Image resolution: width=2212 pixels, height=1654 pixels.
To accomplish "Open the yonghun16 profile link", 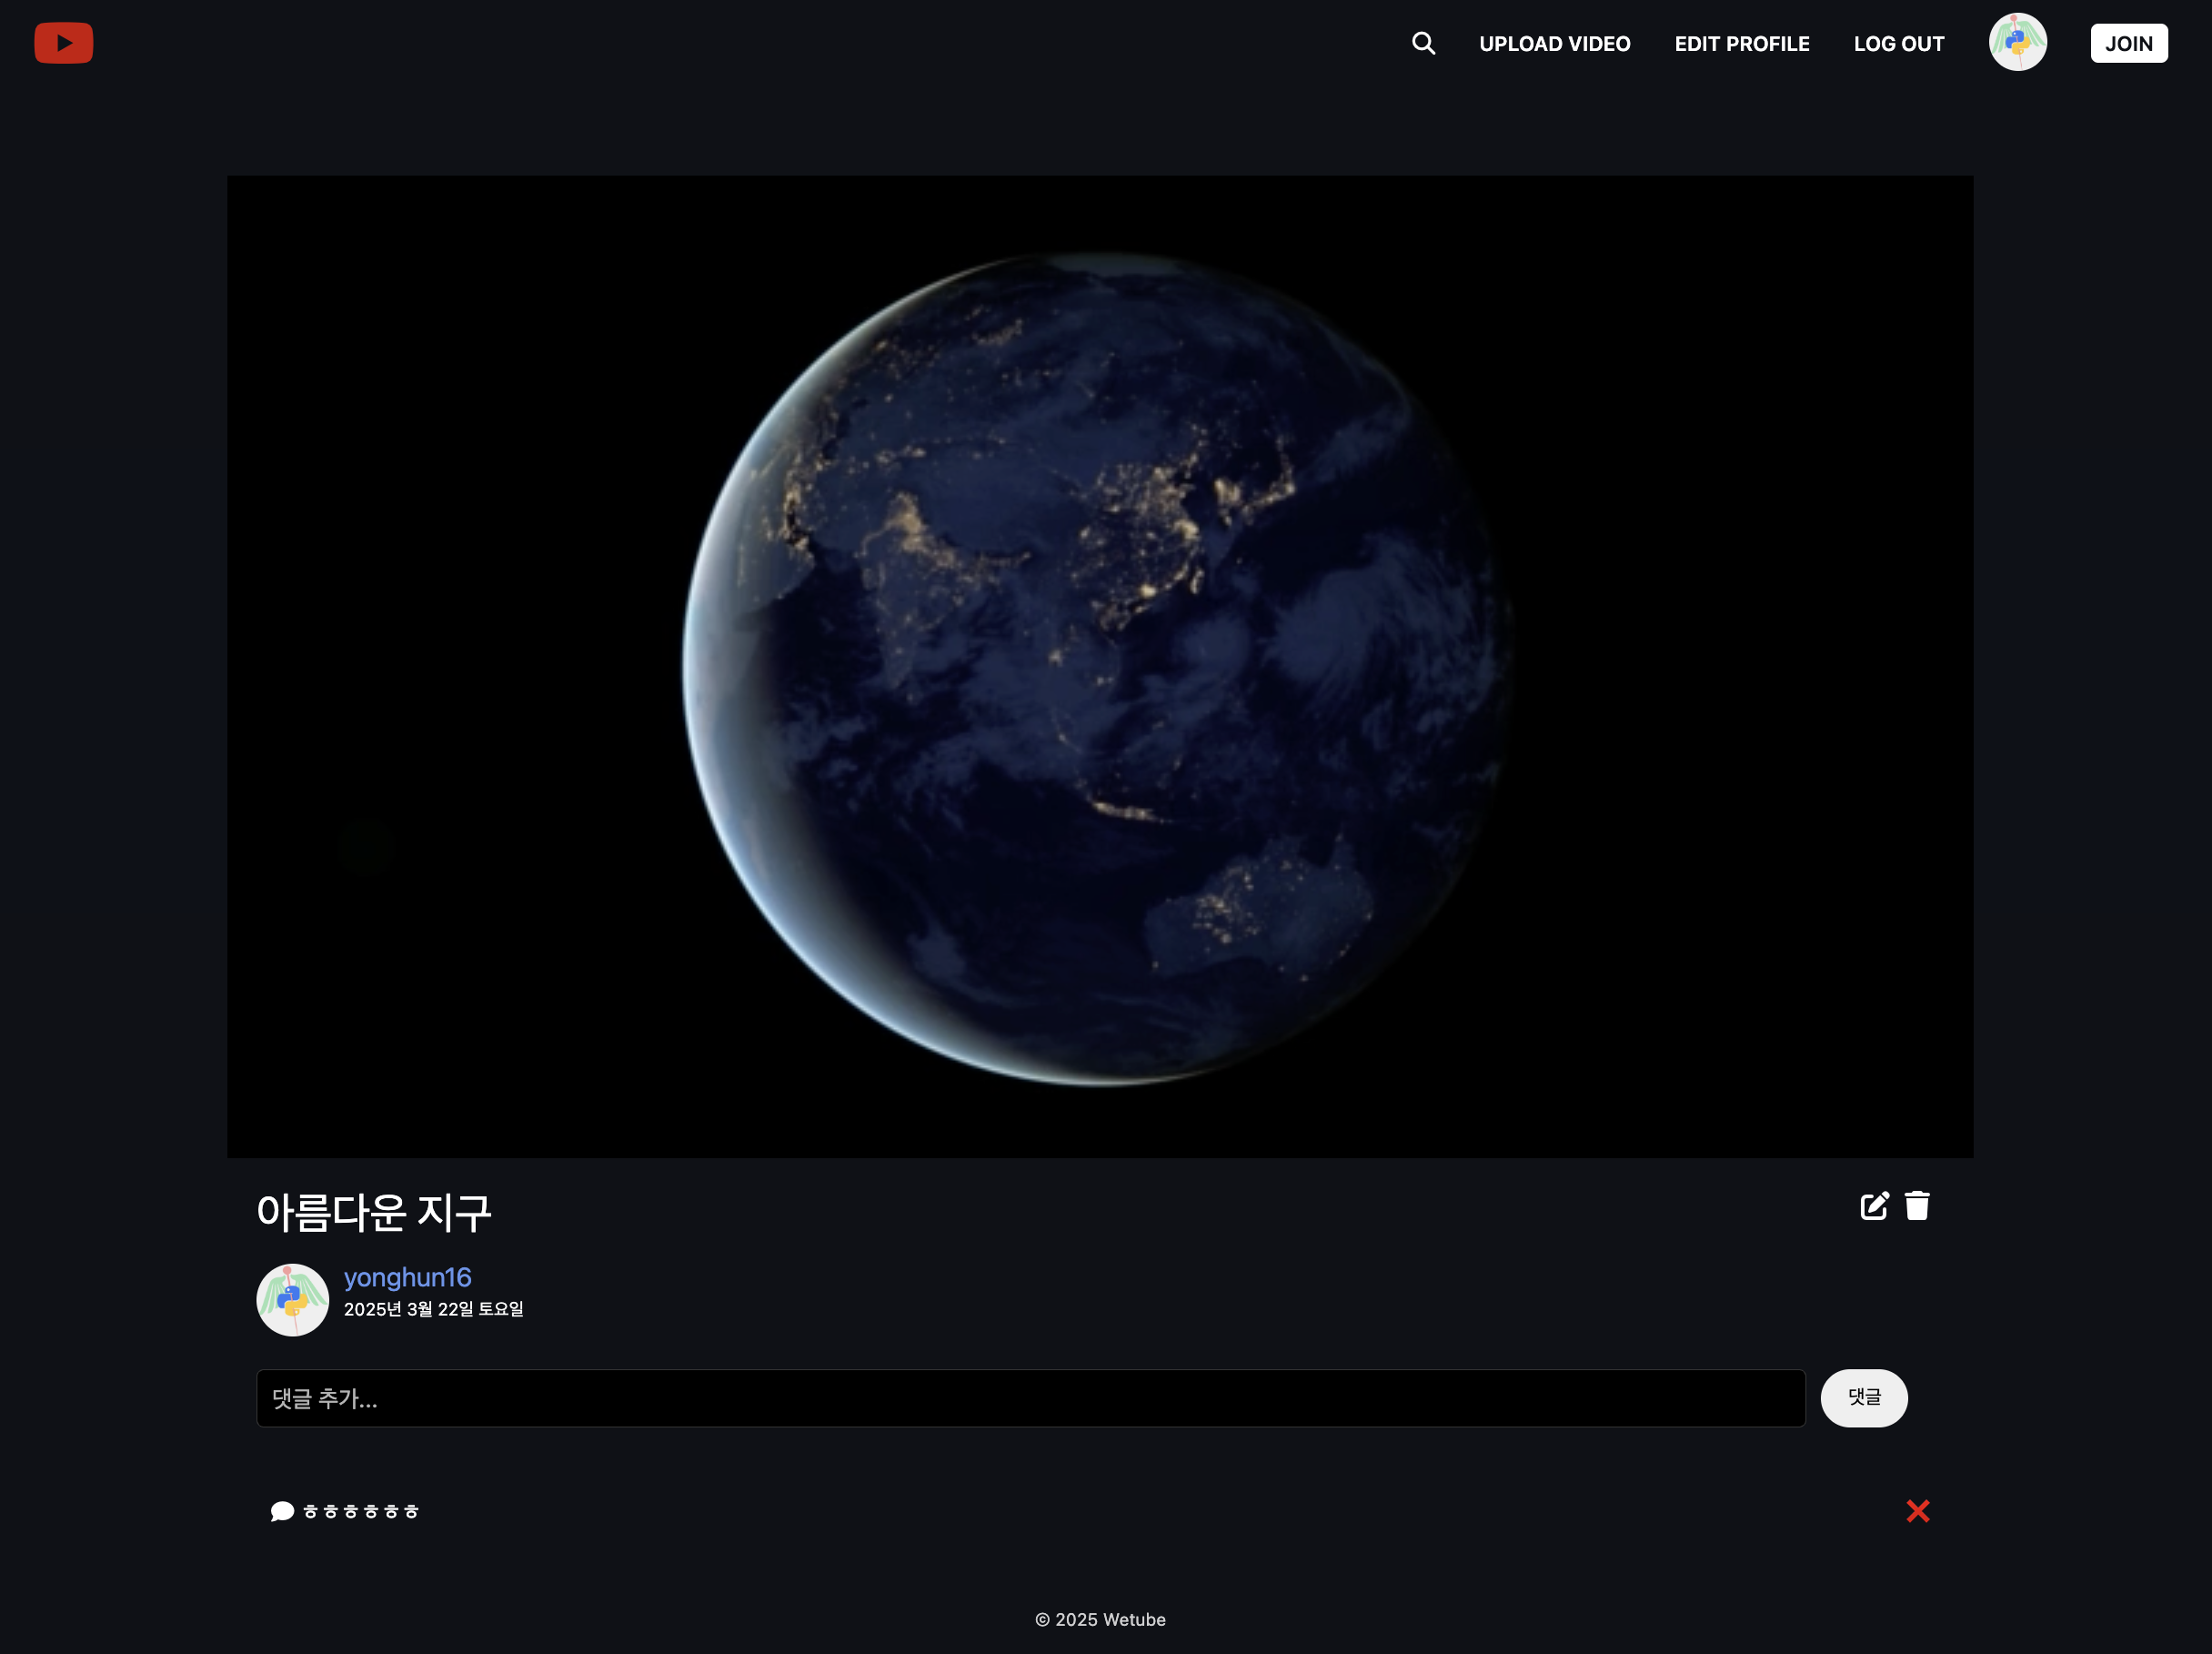I will point(407,1278).
